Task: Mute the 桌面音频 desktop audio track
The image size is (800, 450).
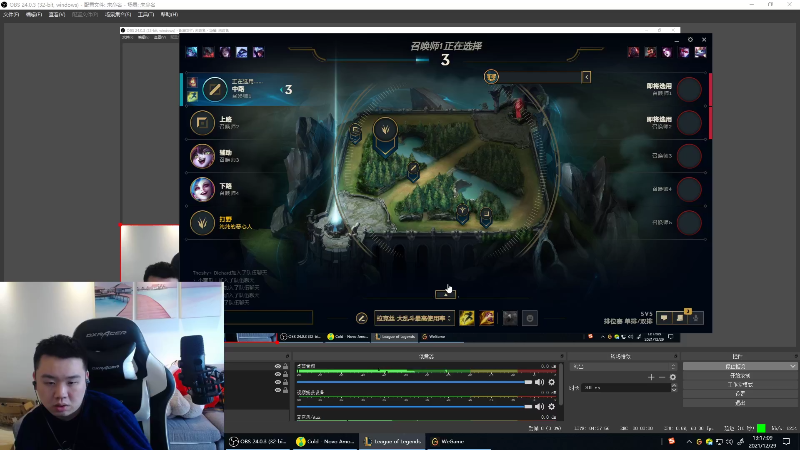Action: pos(539,382)
